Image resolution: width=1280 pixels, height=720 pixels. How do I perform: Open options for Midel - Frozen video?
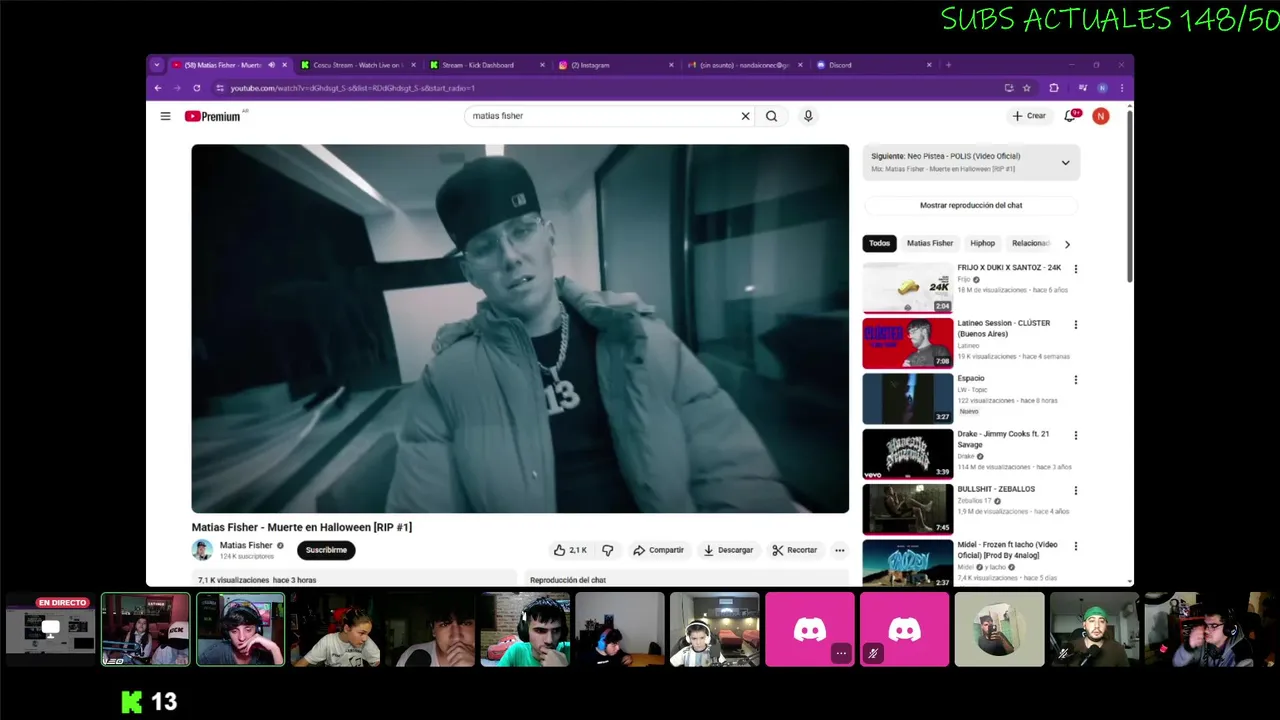(x=1076, y=547)
